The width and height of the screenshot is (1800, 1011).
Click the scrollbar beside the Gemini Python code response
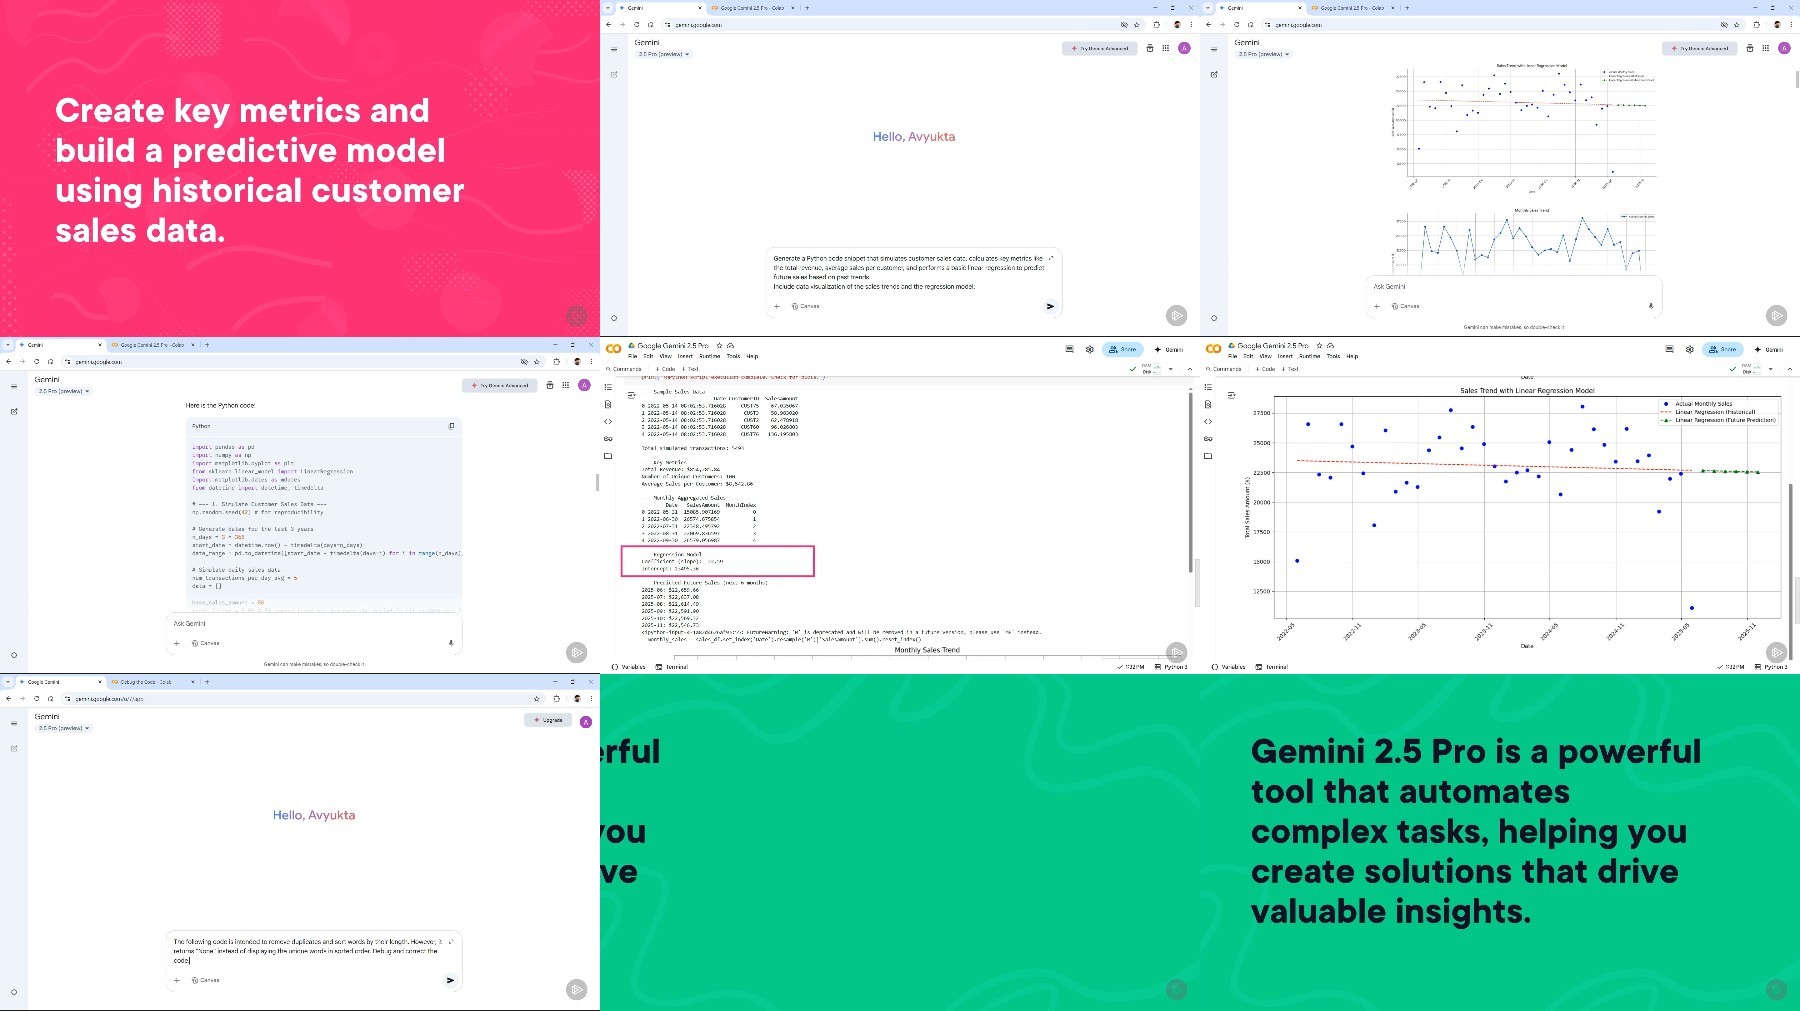(x=597, y=482)
